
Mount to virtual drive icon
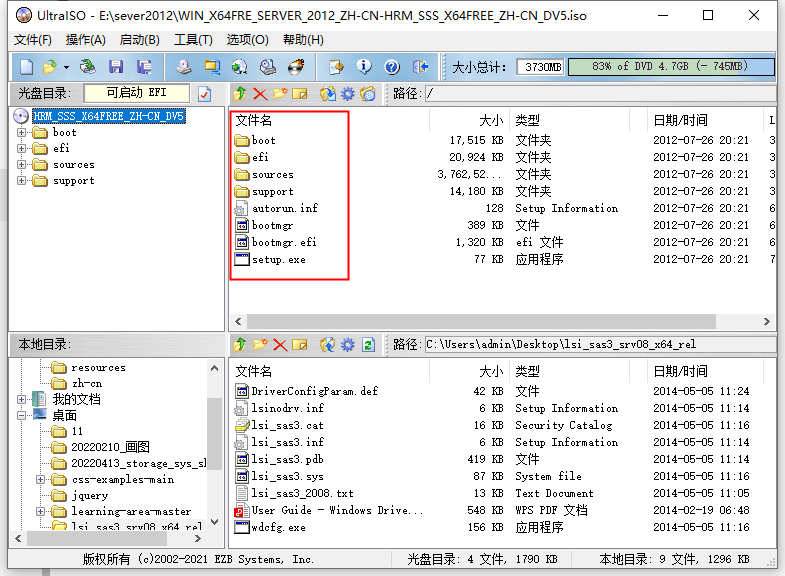pyautogui.click(x=268, y=67)
